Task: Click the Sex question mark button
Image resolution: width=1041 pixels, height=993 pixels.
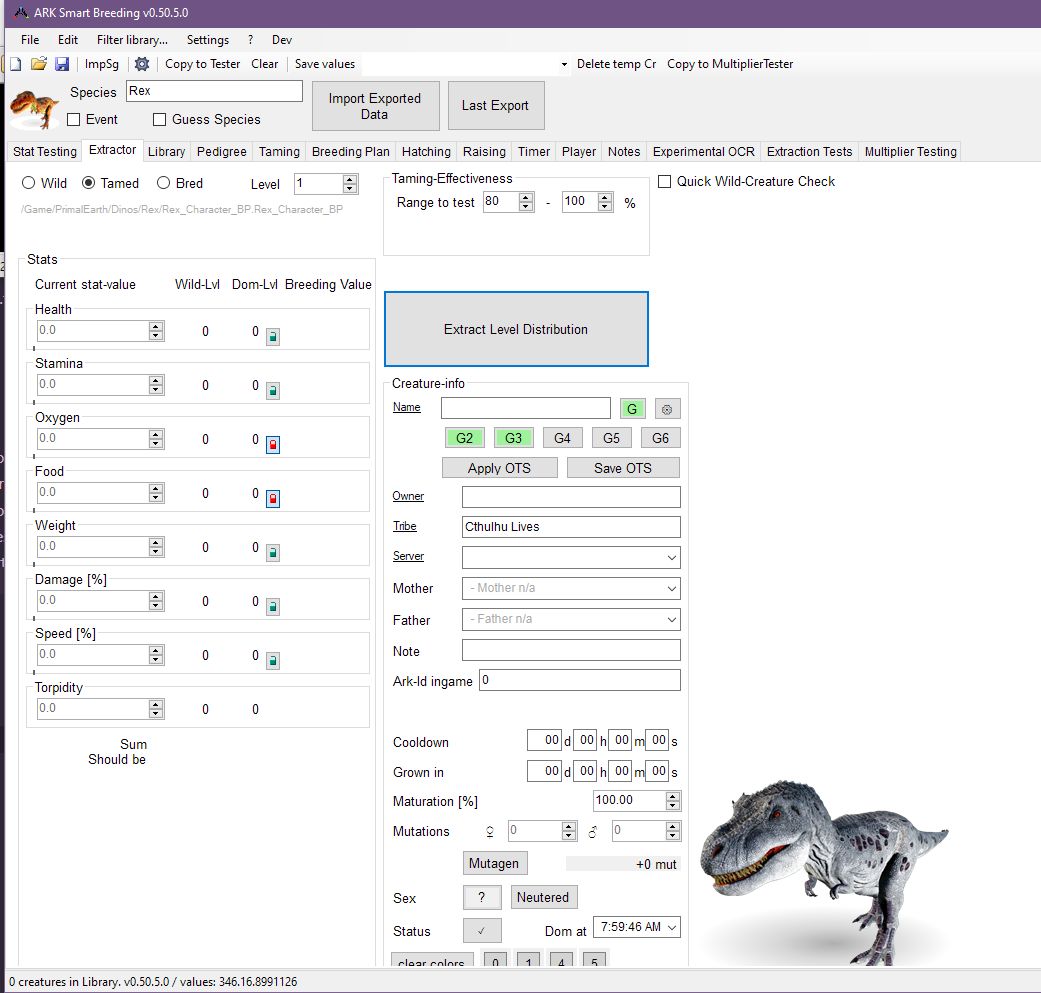Action: (x=482, y=897)
